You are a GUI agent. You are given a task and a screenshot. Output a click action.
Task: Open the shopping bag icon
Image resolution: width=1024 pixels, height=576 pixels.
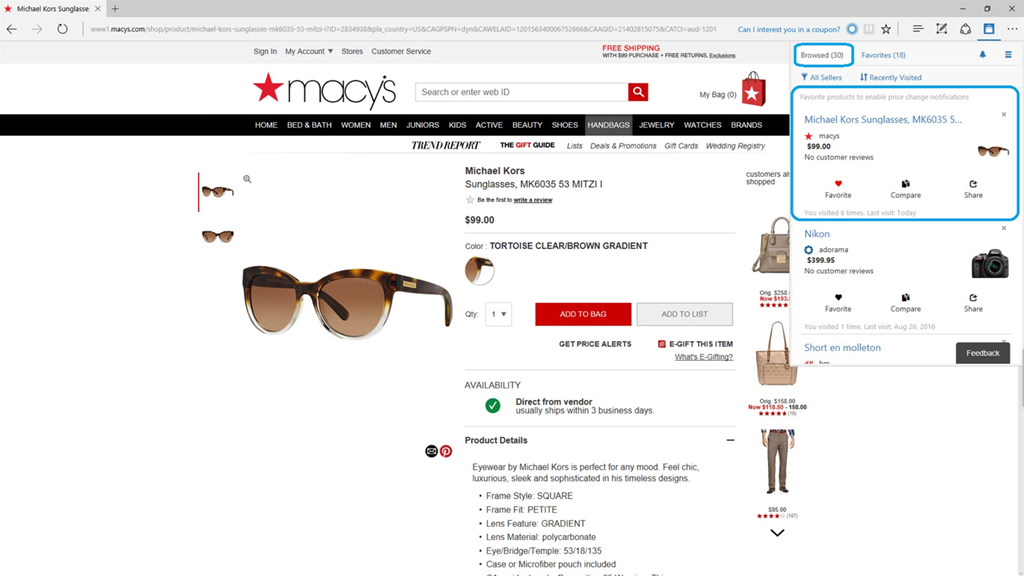[x=753, y=89]
